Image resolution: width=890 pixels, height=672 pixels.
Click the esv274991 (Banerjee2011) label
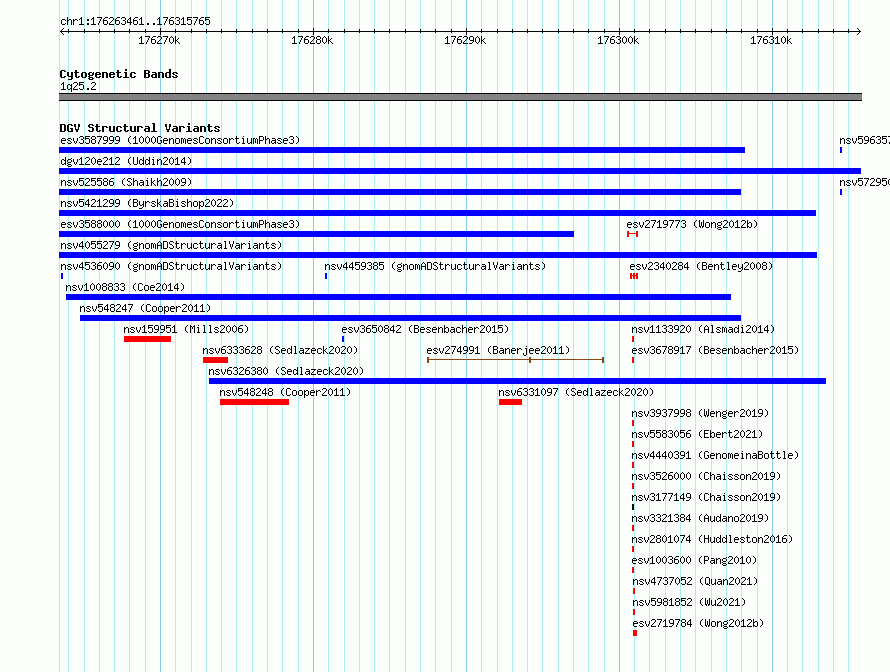(498, 350)
